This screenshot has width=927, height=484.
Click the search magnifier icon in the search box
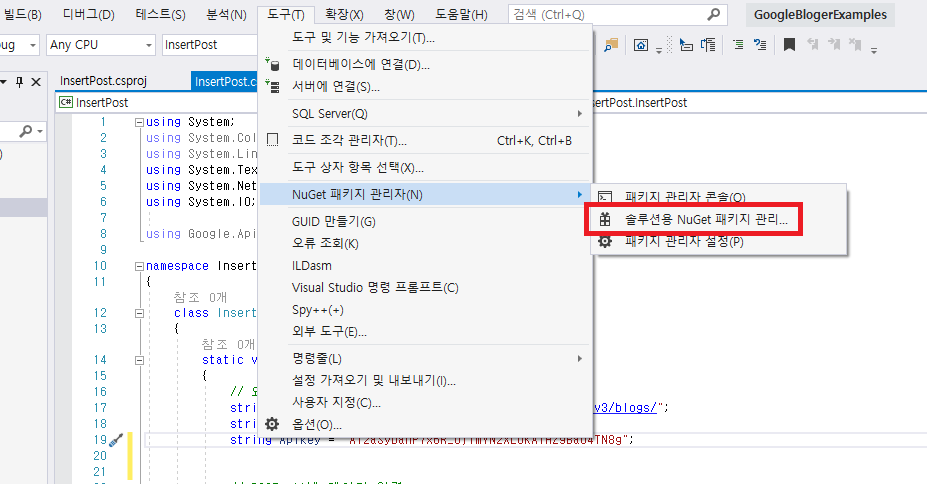coord(714,14)
